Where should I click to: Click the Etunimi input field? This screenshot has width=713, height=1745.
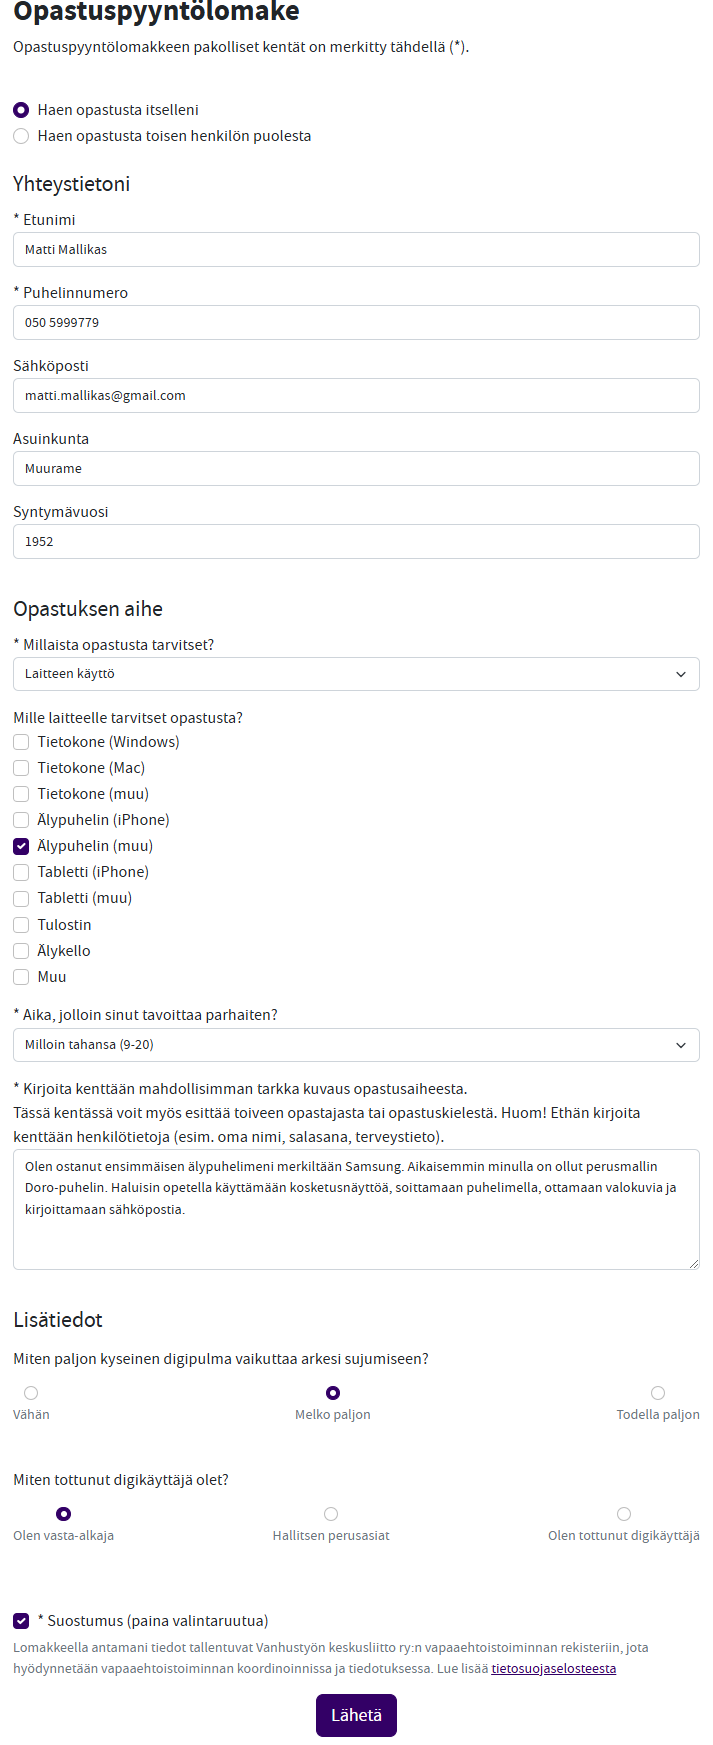point(356,250)
